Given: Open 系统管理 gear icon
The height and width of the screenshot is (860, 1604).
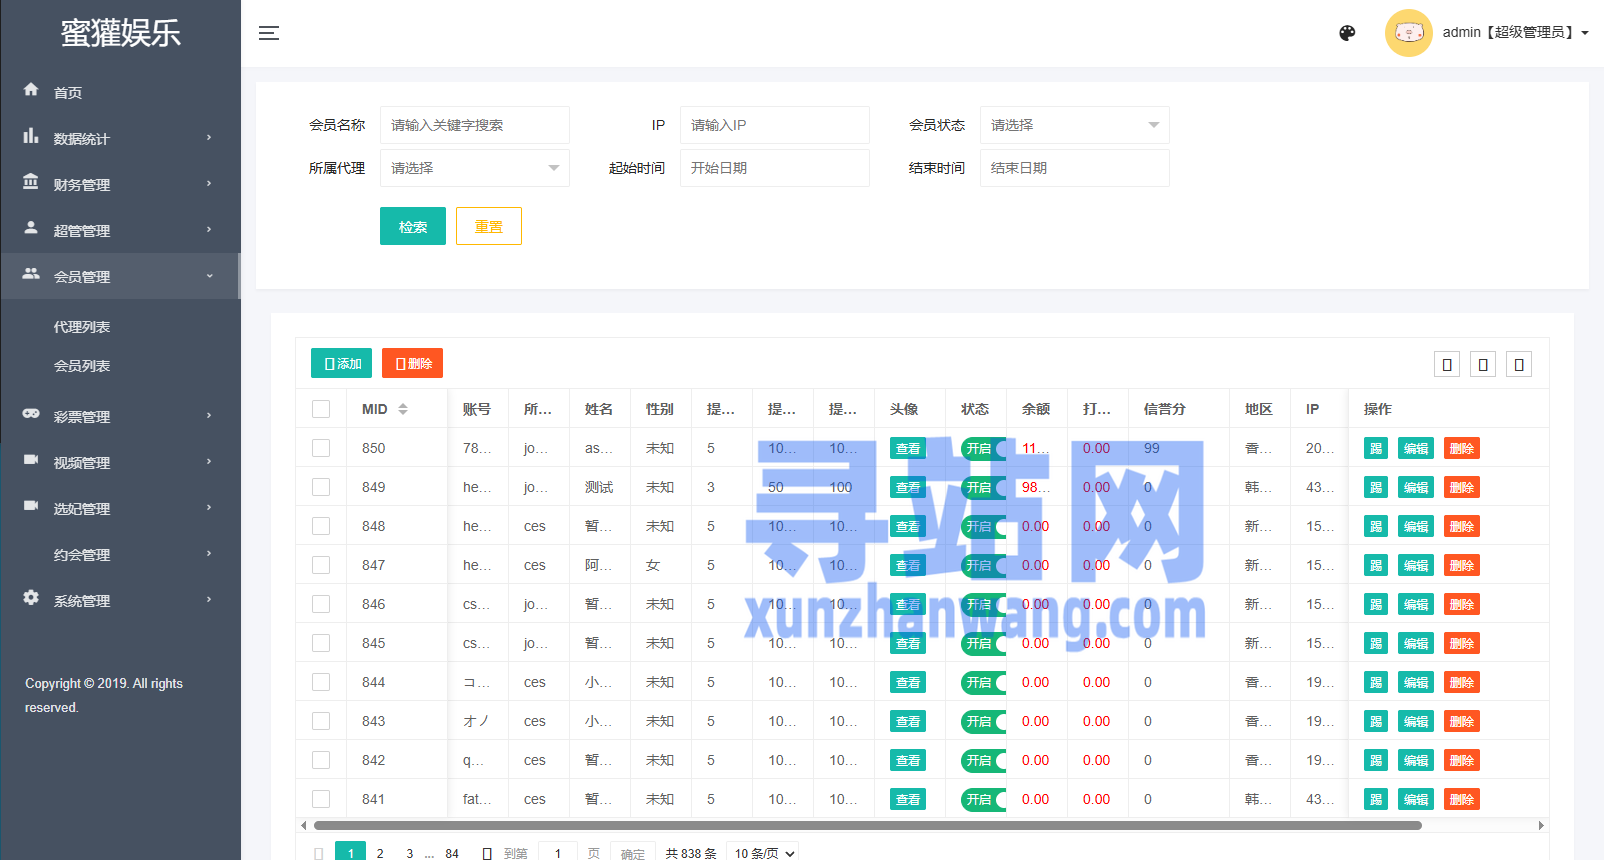Looking at the screenshot, I should pyautogui.click(x=31, y=598).
